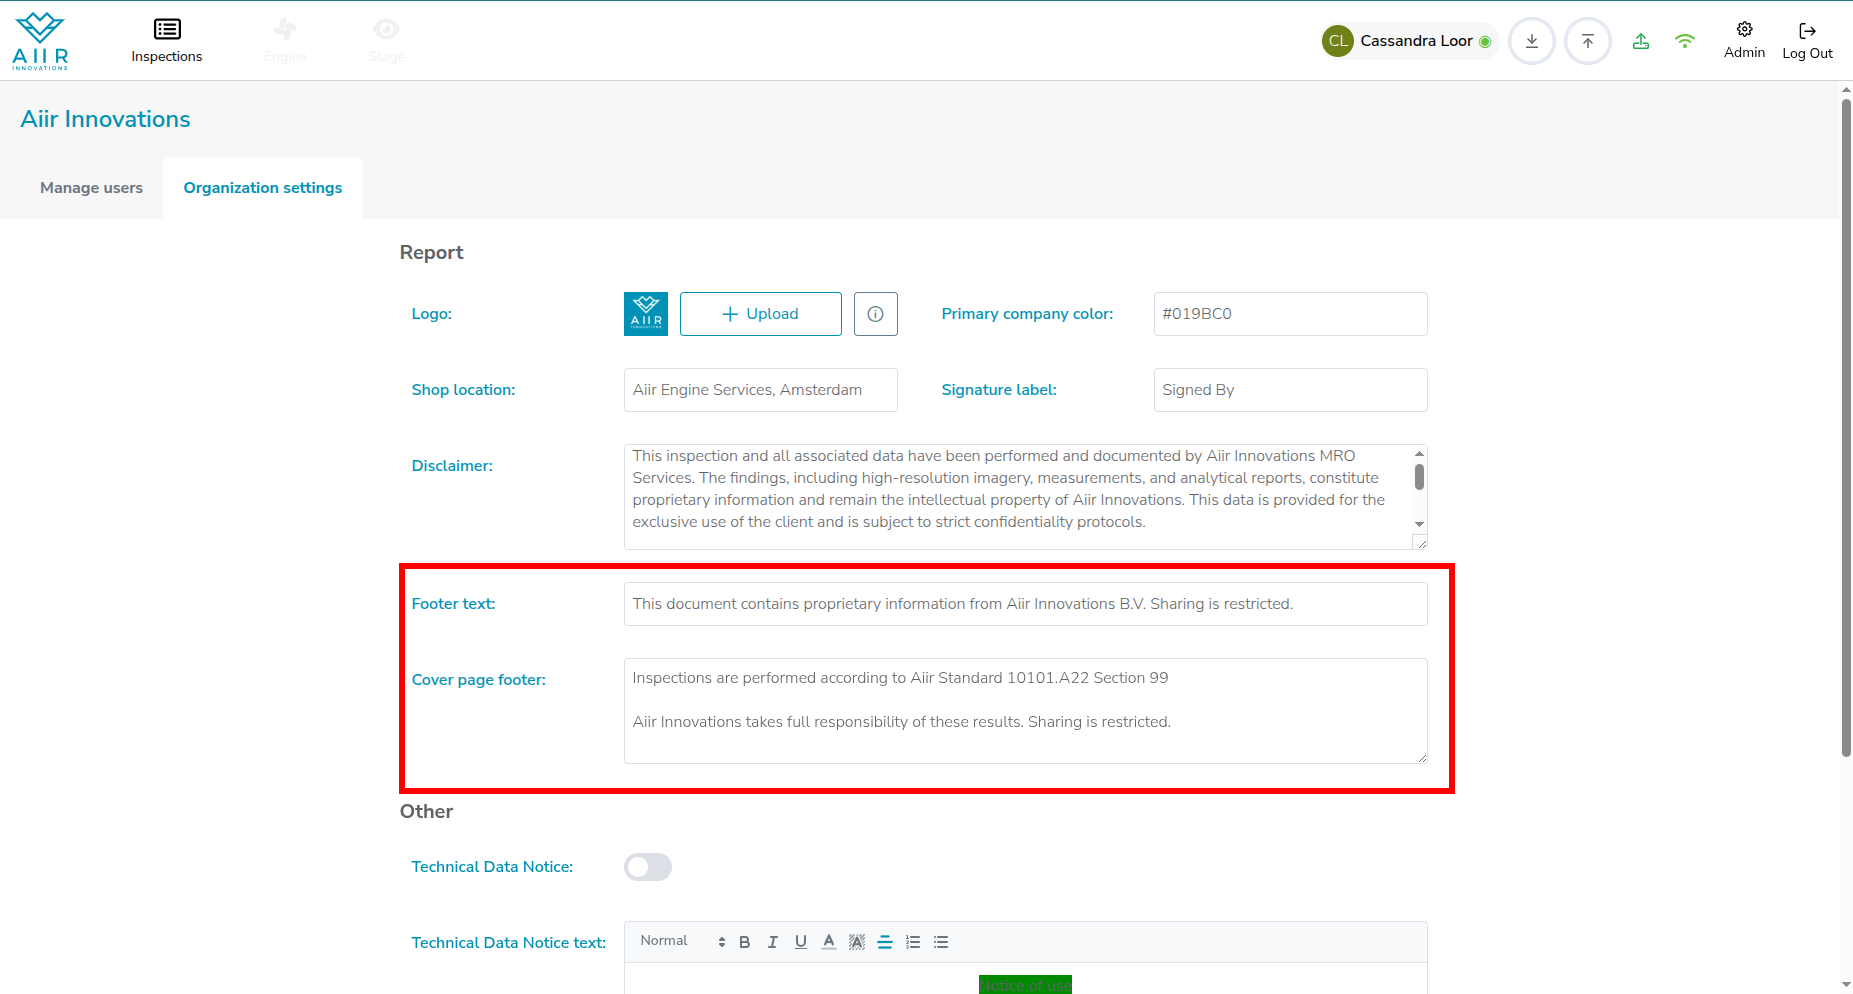1853x994 pixels.
Task: Click the "Signature label:" label
Action: pos(1000,390)
